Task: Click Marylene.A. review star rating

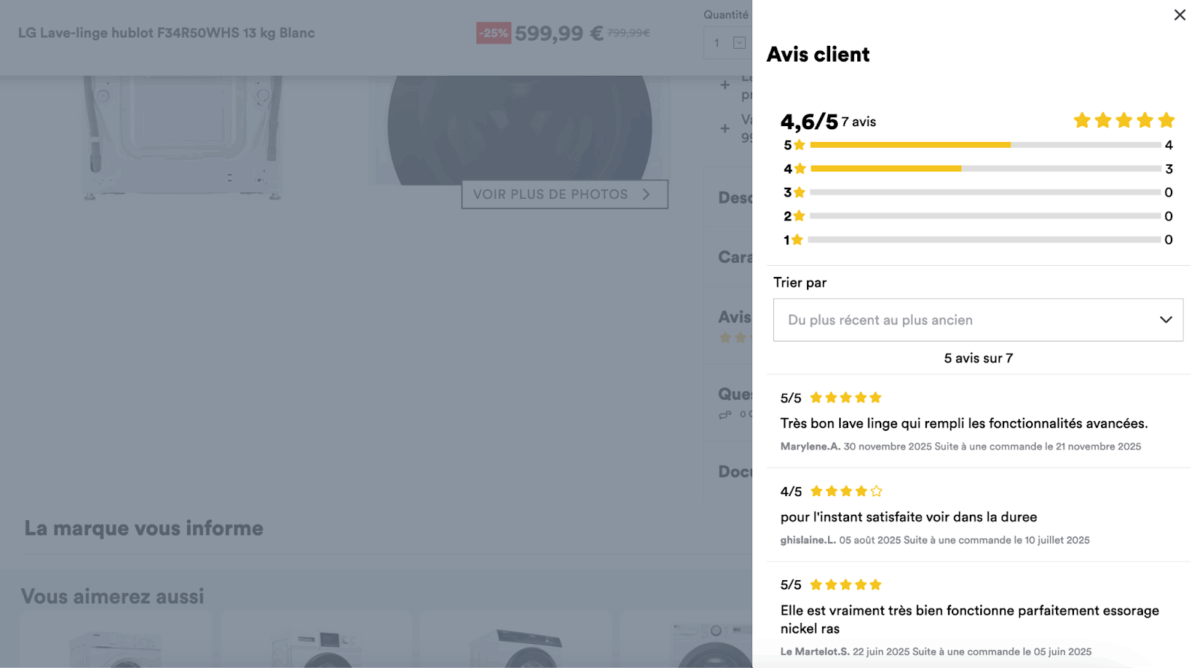Action: click(846, 398)
